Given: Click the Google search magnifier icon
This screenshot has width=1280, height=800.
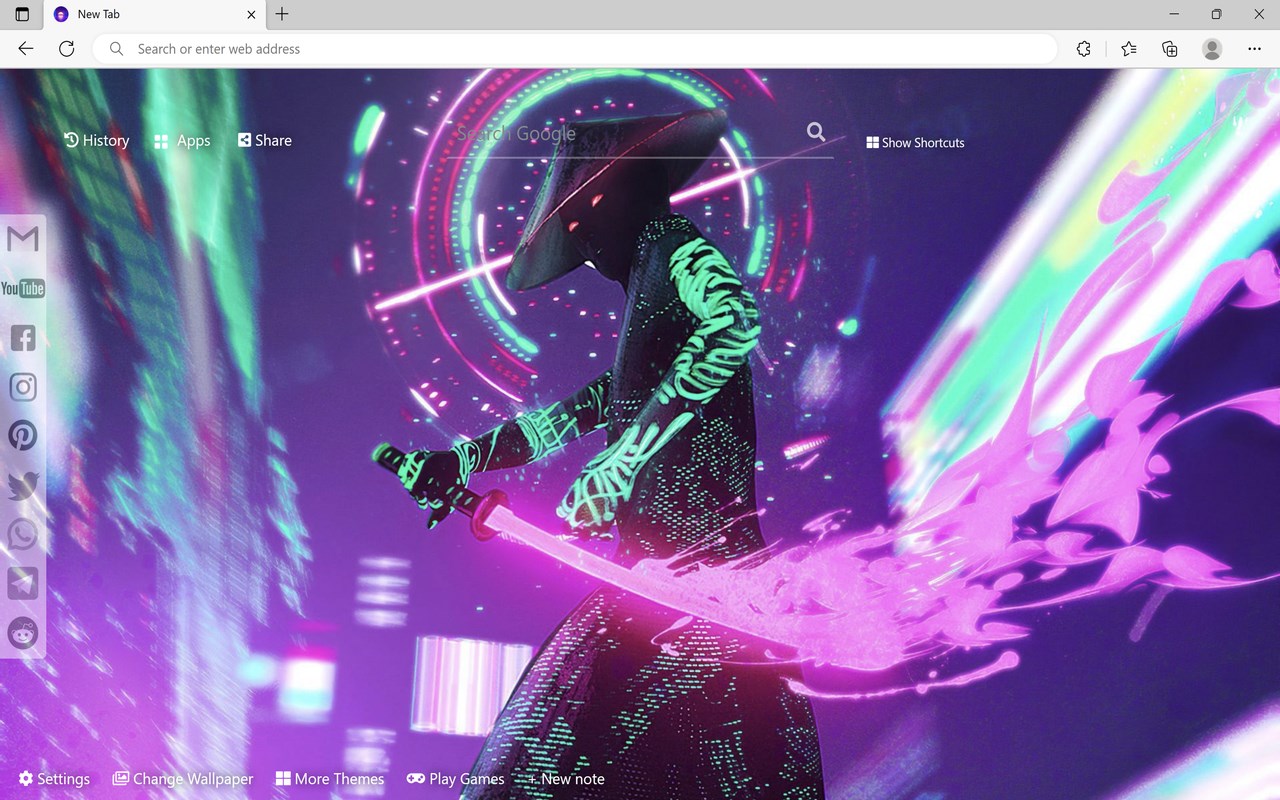Looking at the screenshot, I should [x=816, y=131].
